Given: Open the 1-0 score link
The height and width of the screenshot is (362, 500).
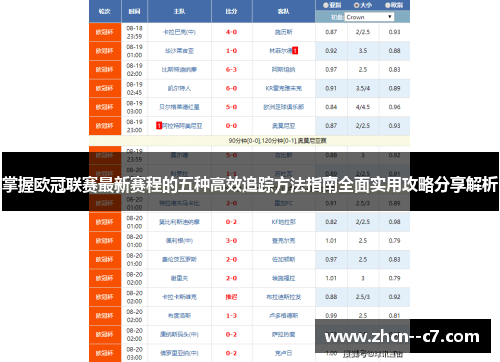Looking at the screenshot, I should click(231, 51).
